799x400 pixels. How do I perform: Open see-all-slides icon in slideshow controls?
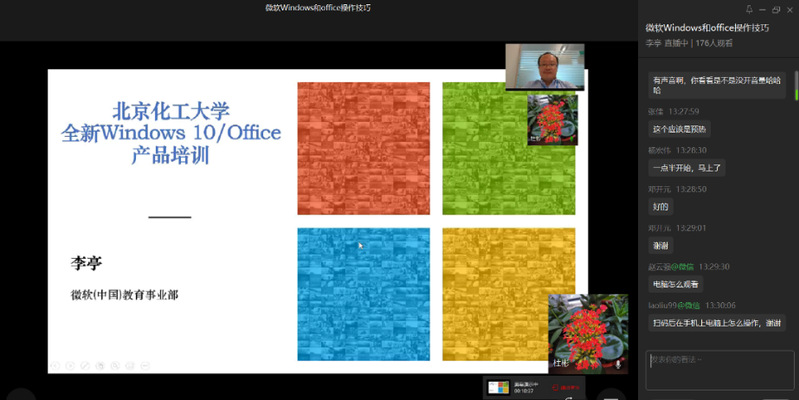[x=98, y=365]
